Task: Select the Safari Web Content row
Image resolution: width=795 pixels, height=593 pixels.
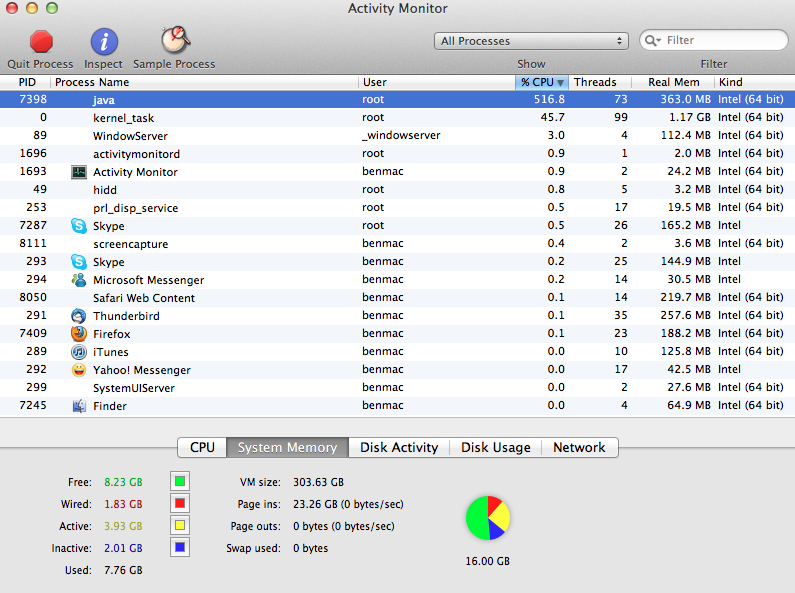Action: [398, 298]
